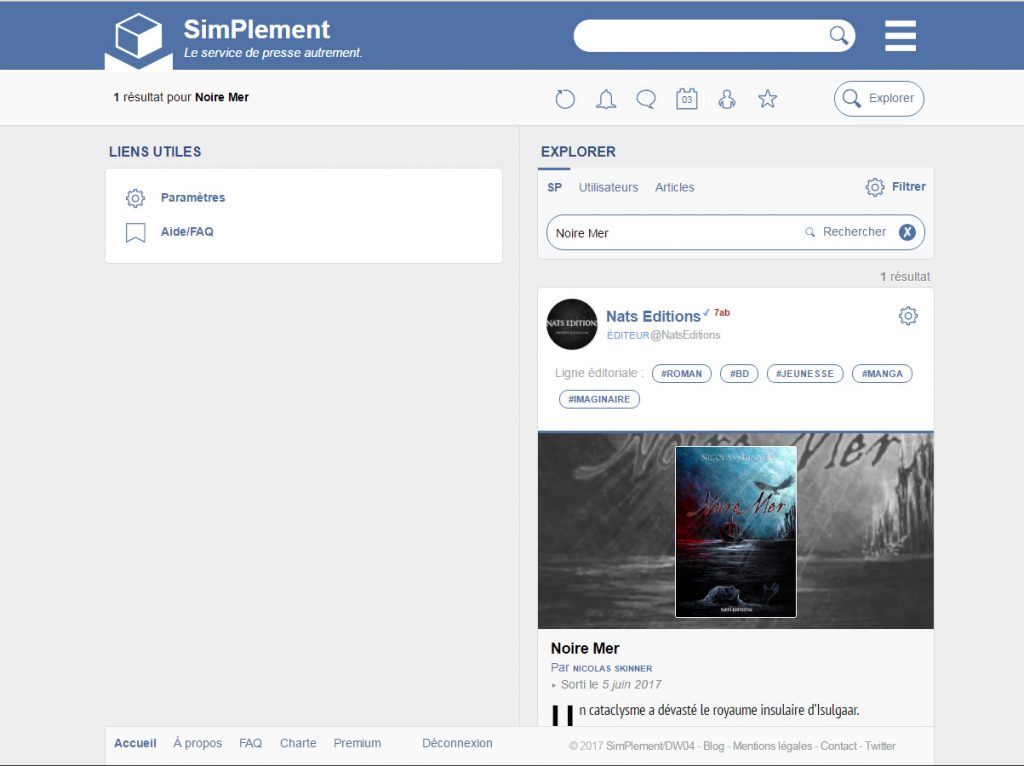This screenshot has height=766, width=1024.
Task: Select the #MANGA tag
Action: coord(882,374)
